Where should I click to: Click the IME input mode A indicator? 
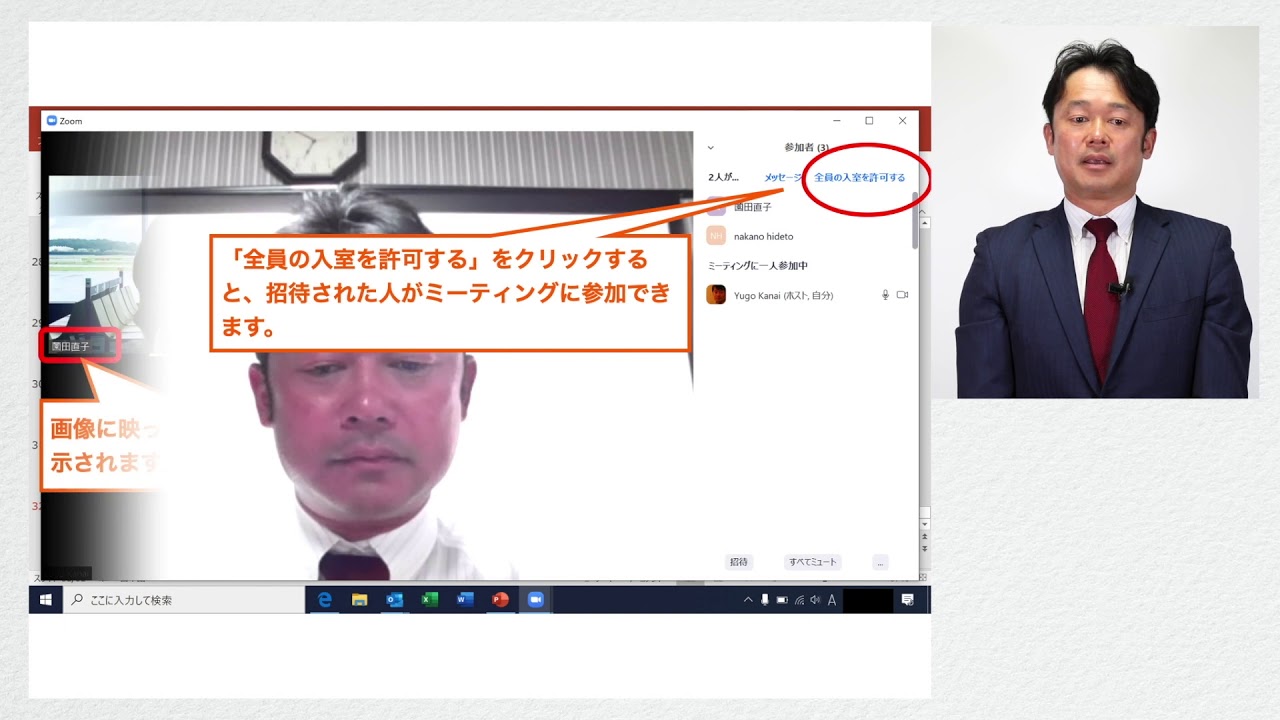tap(831, 600)
